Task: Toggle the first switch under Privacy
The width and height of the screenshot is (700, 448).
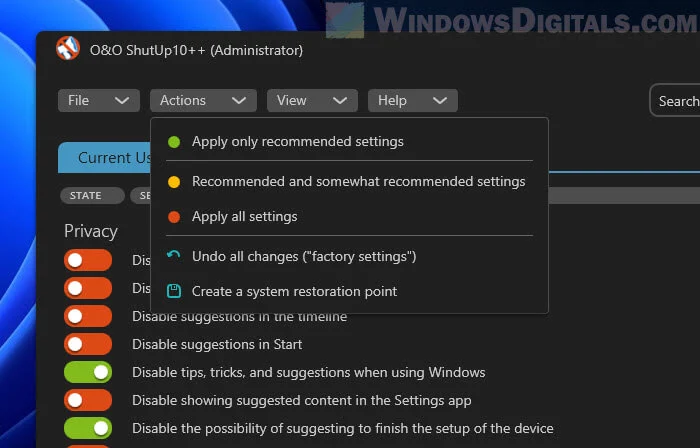Action: click(x=88, y=260)
